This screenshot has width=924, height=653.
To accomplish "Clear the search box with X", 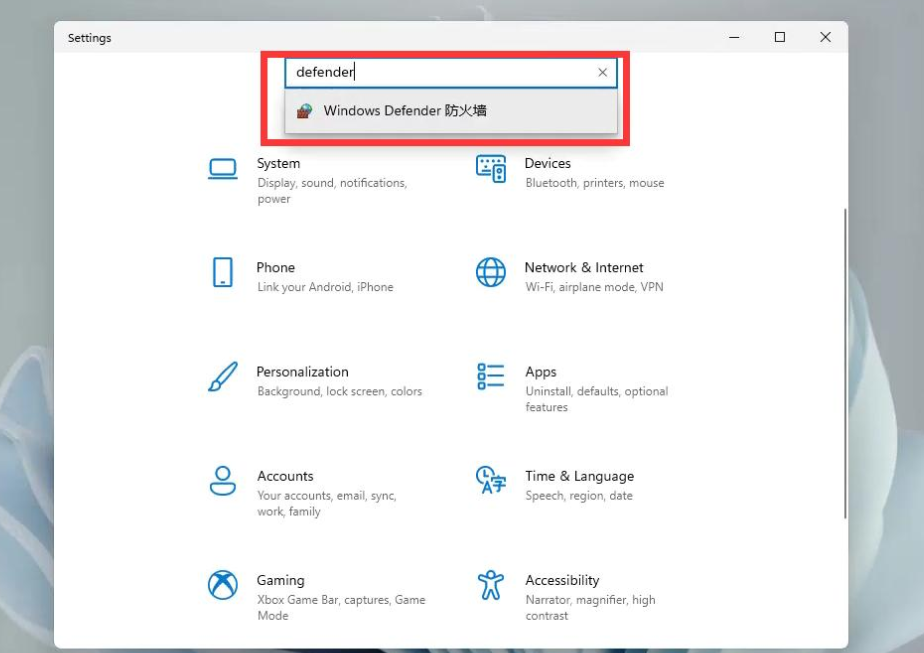I will point(602,72).
